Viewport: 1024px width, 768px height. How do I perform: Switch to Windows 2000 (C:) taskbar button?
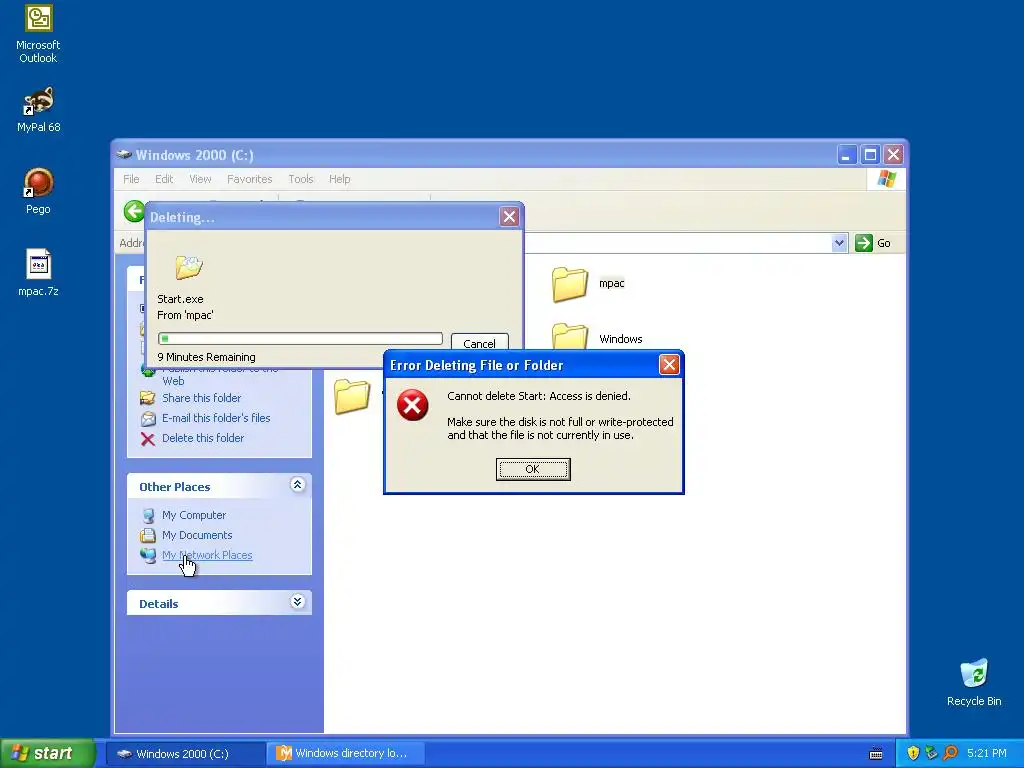(185, 754)
